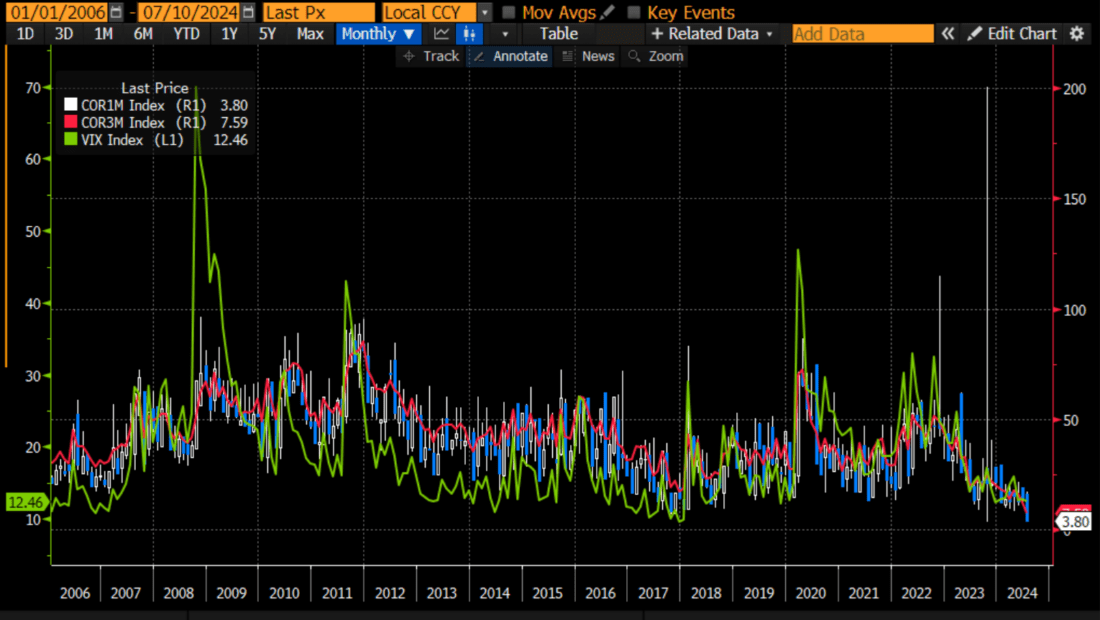1100x620 pixels.
Task: Open the chart settings gear icon
Action: click(x=1076, y=33)
